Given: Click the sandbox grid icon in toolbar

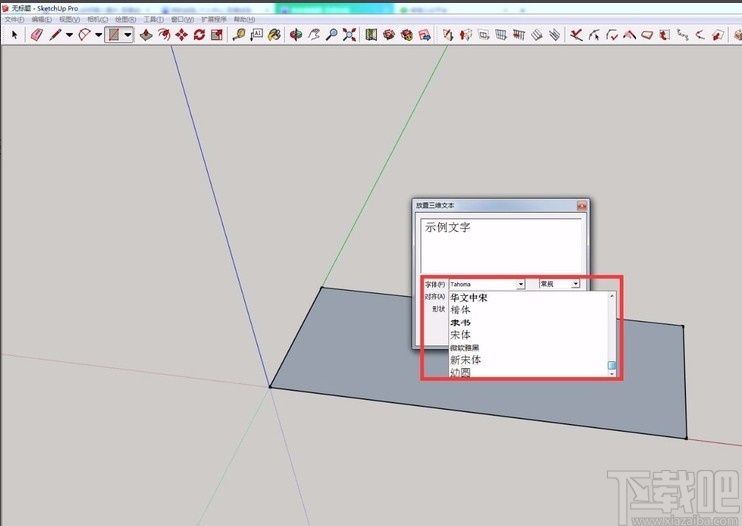Looking at the screenshot, I should click(x=501, y=35).
